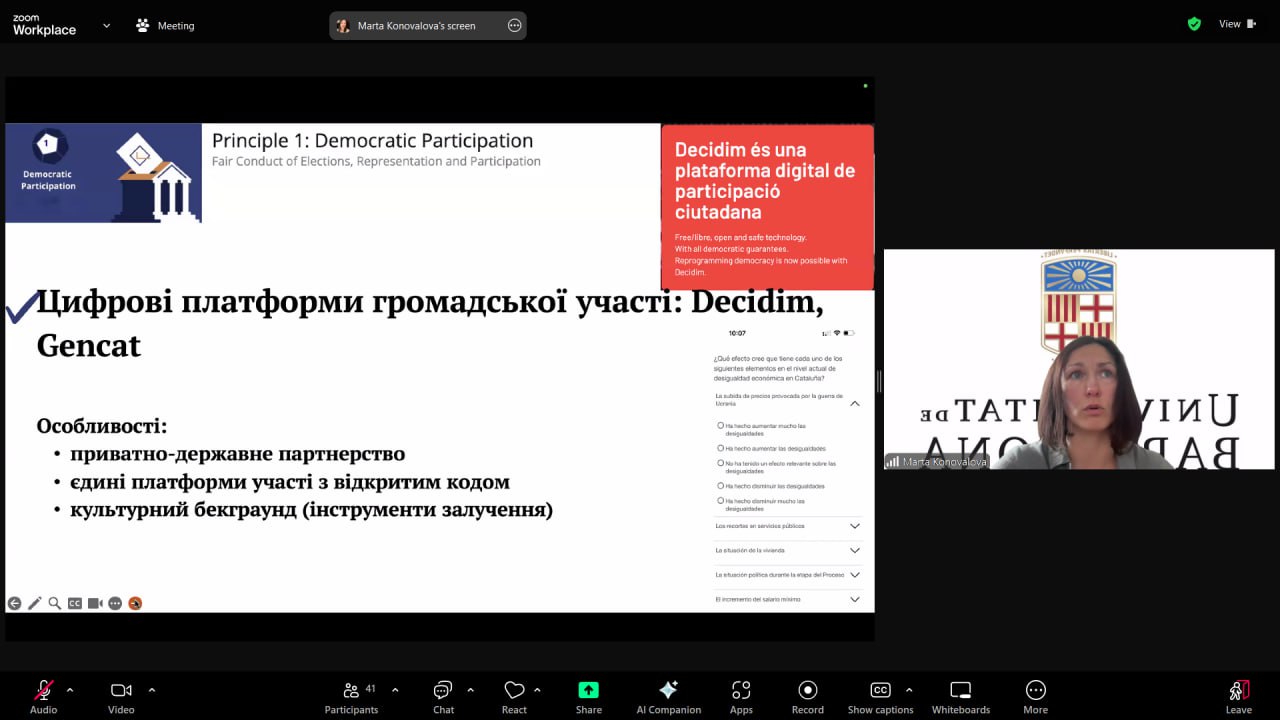This screenshot has width=1280, height=720.
Task: Expand 'La situación política durante la etapa' chevron
Action: pos(855,575)
